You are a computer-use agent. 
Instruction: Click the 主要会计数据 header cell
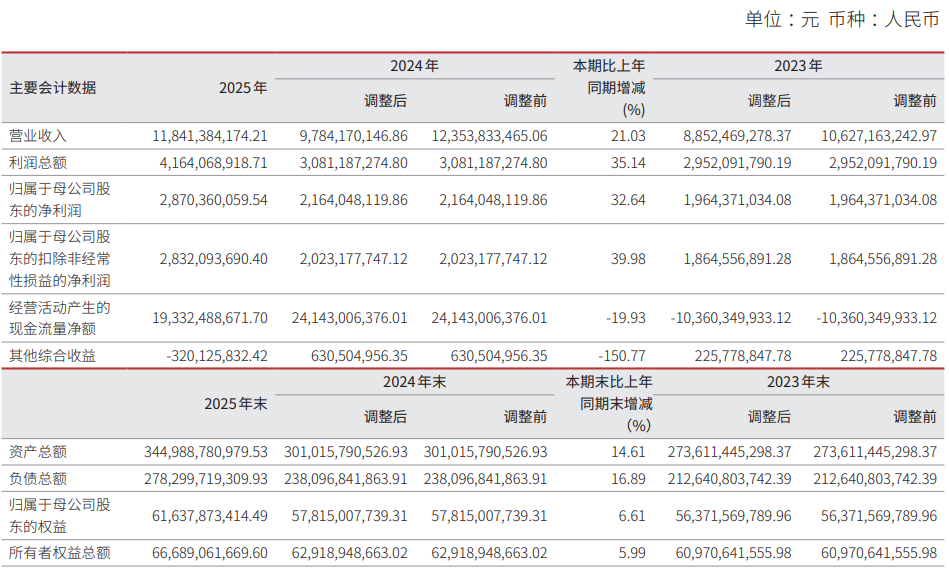pyautogui.click(x=53, y=88)
